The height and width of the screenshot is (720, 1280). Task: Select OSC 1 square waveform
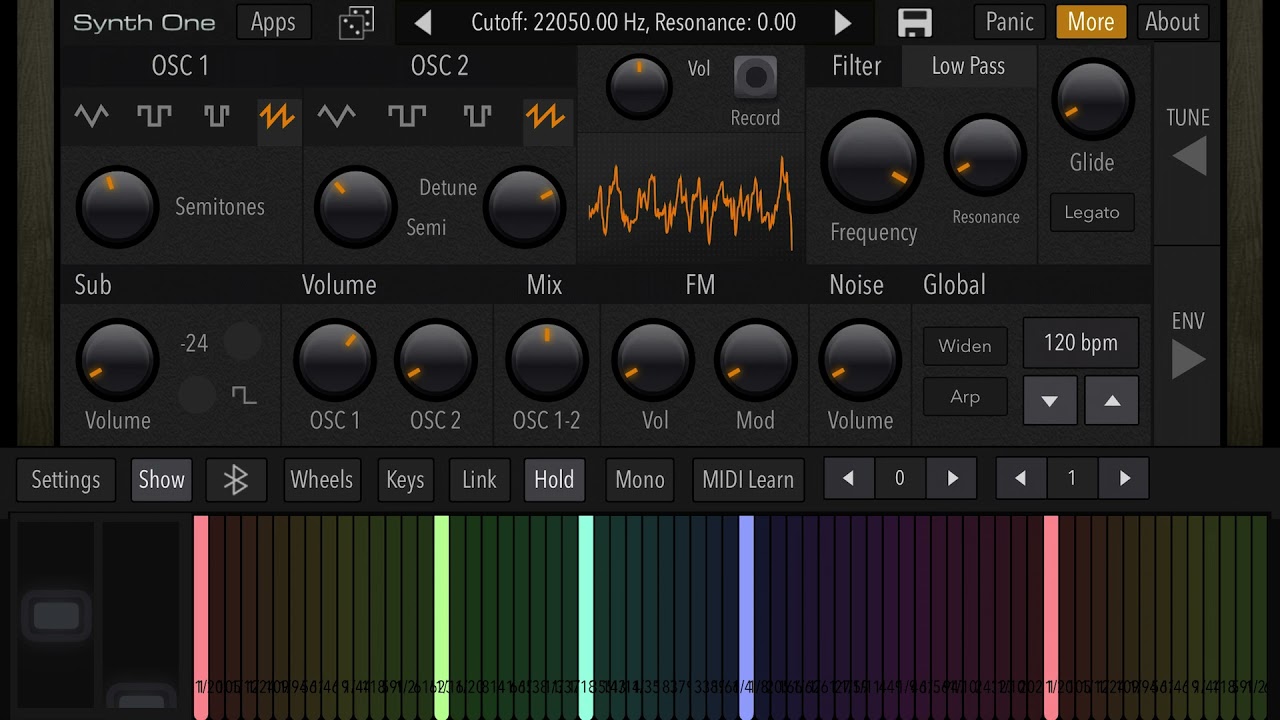point(154,117)
